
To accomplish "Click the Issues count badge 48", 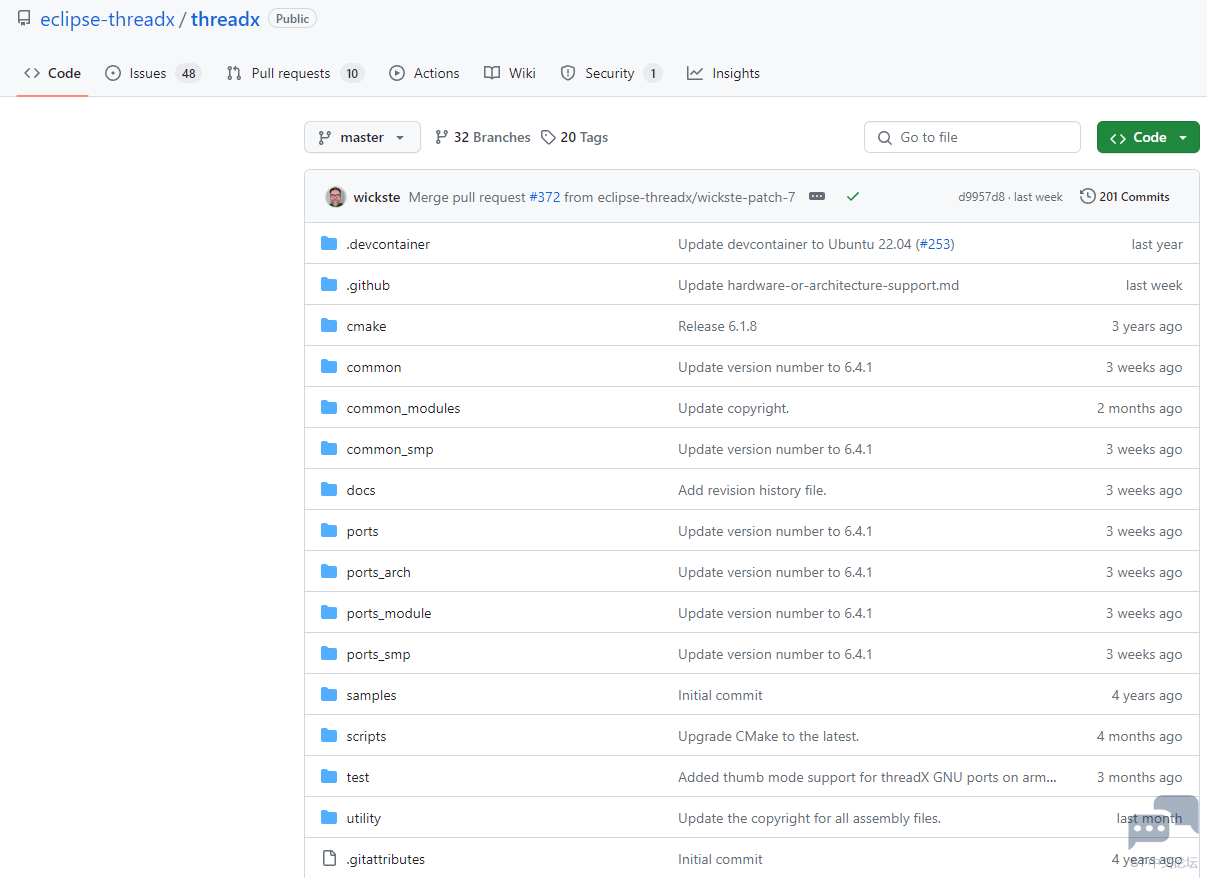I will [x=188, y=73].
